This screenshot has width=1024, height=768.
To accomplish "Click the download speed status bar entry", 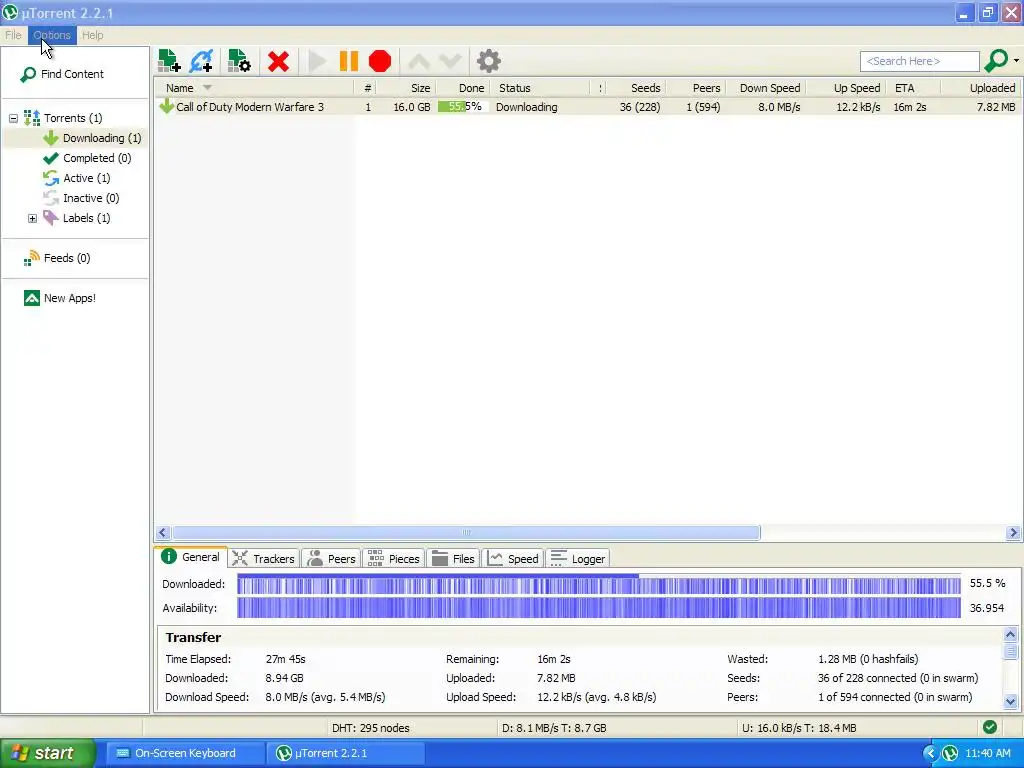I will pyautogui.click(x=554, y=728).
